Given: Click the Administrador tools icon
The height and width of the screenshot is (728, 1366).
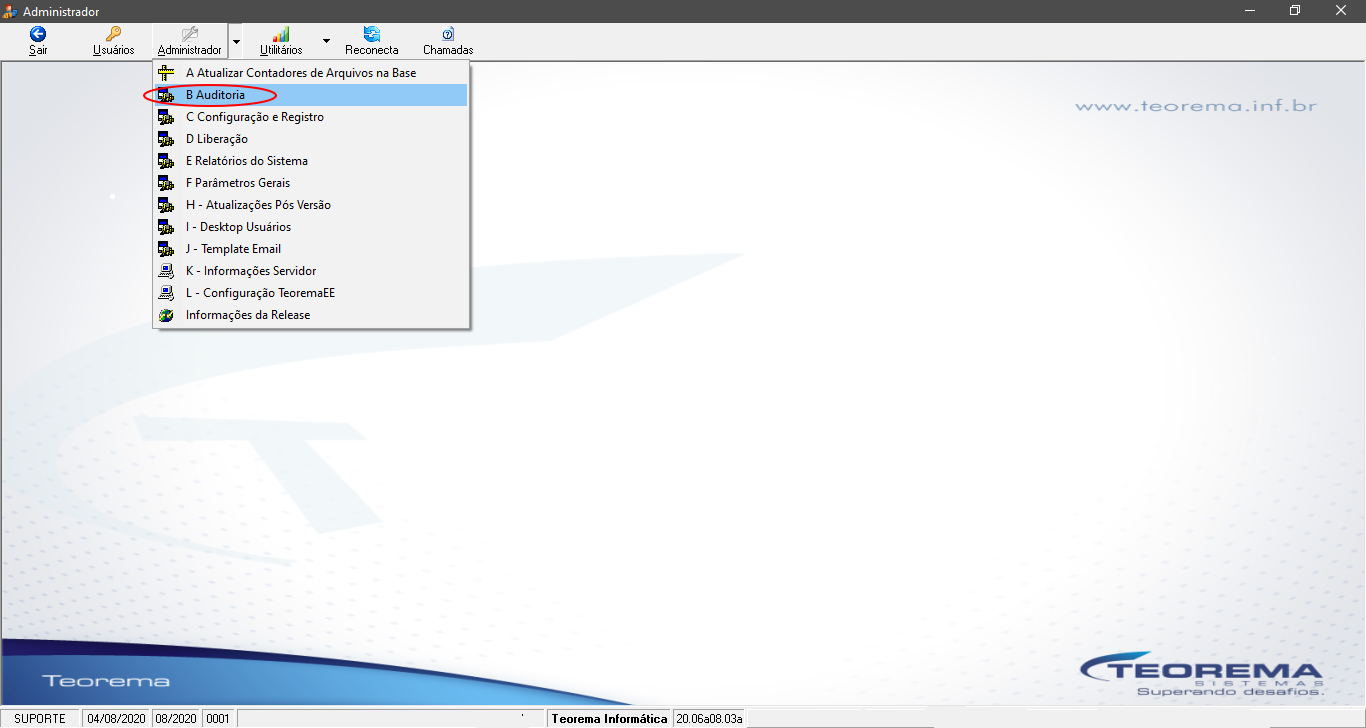Looking at the screenshot, I should point(189,34).
